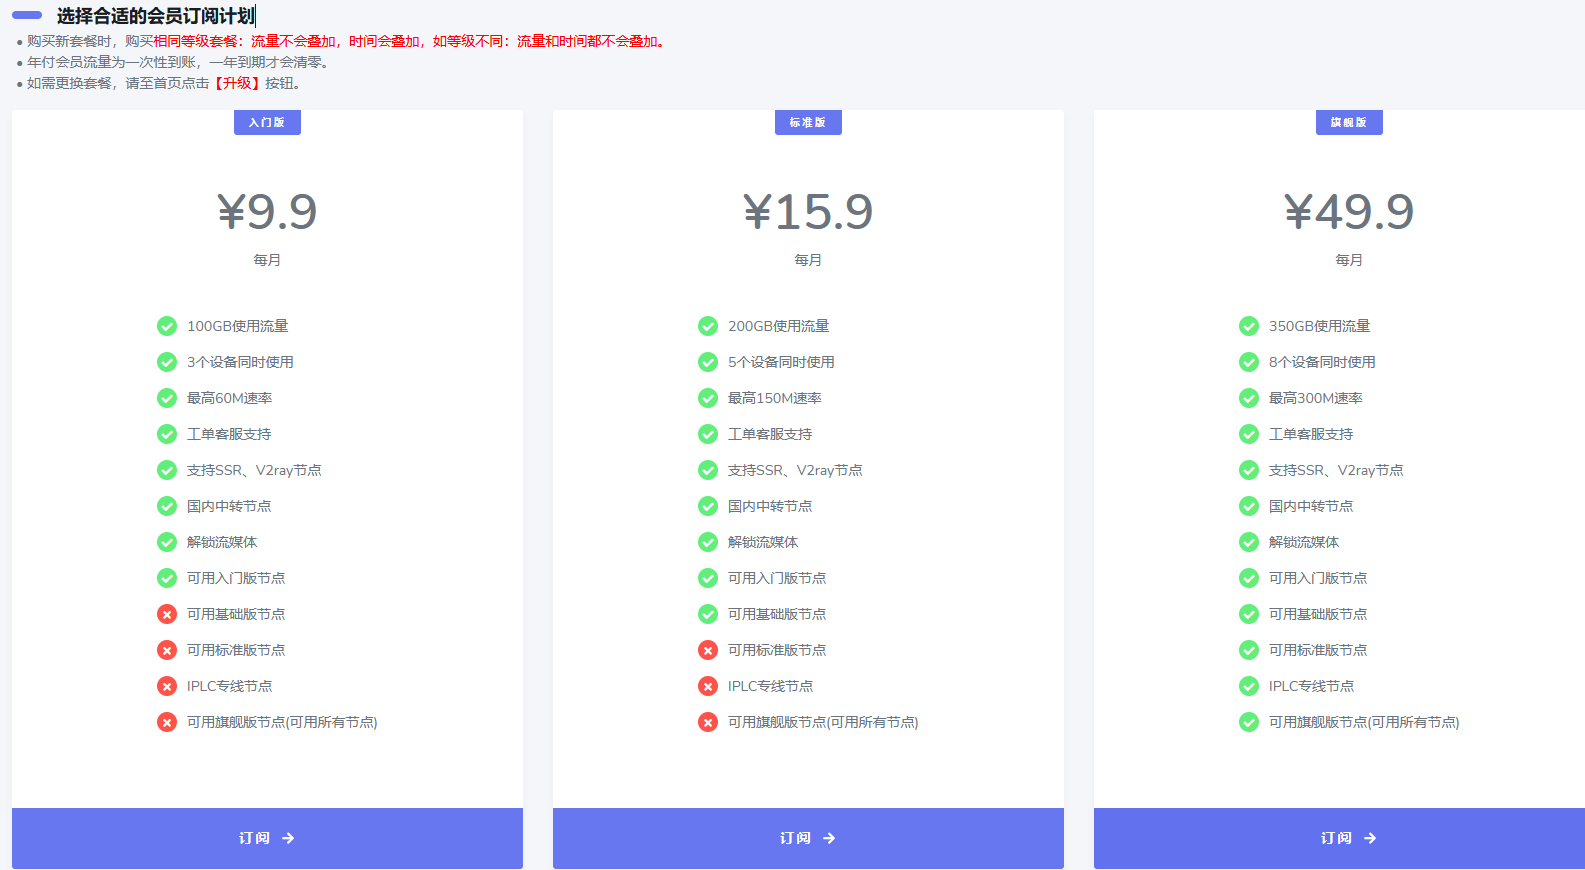Click green check beside flagship IPLC专线节点
The width and height of the screenshot is (1585, 870).
point(1249,686)
